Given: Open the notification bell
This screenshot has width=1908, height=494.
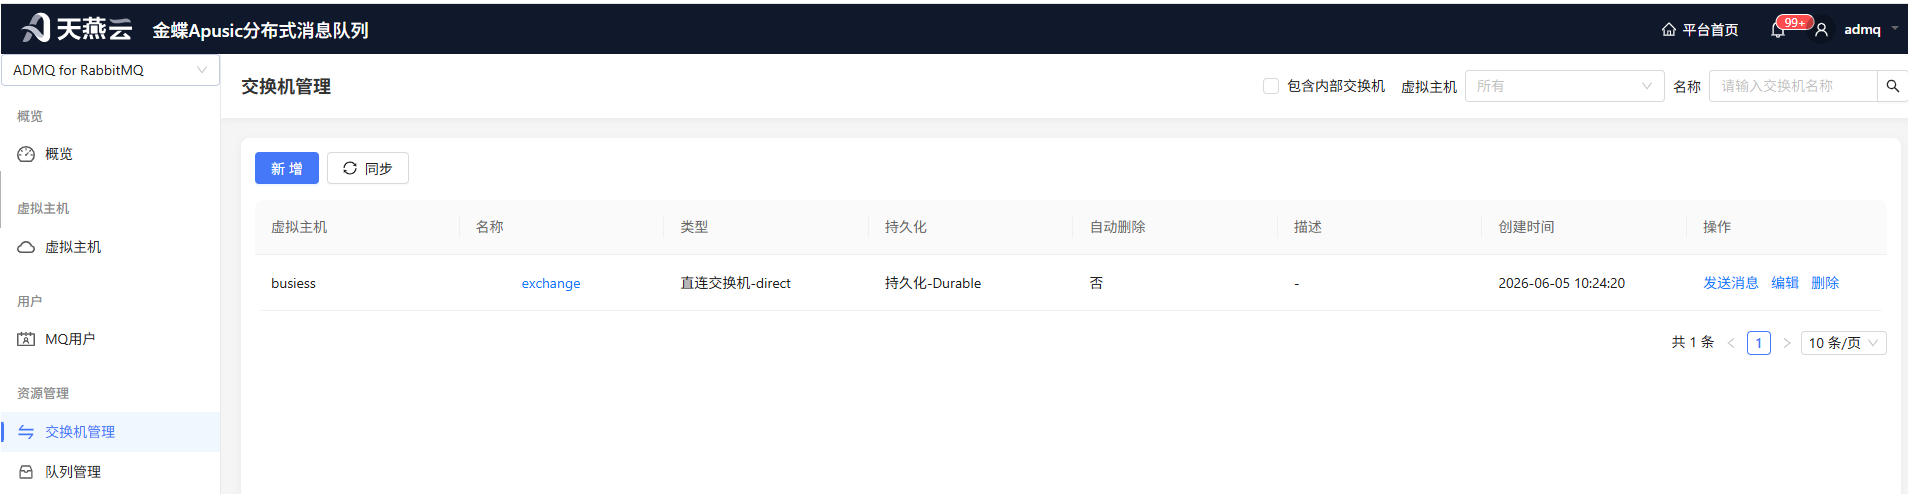Looking at the screenshot, I should 1778,30.
